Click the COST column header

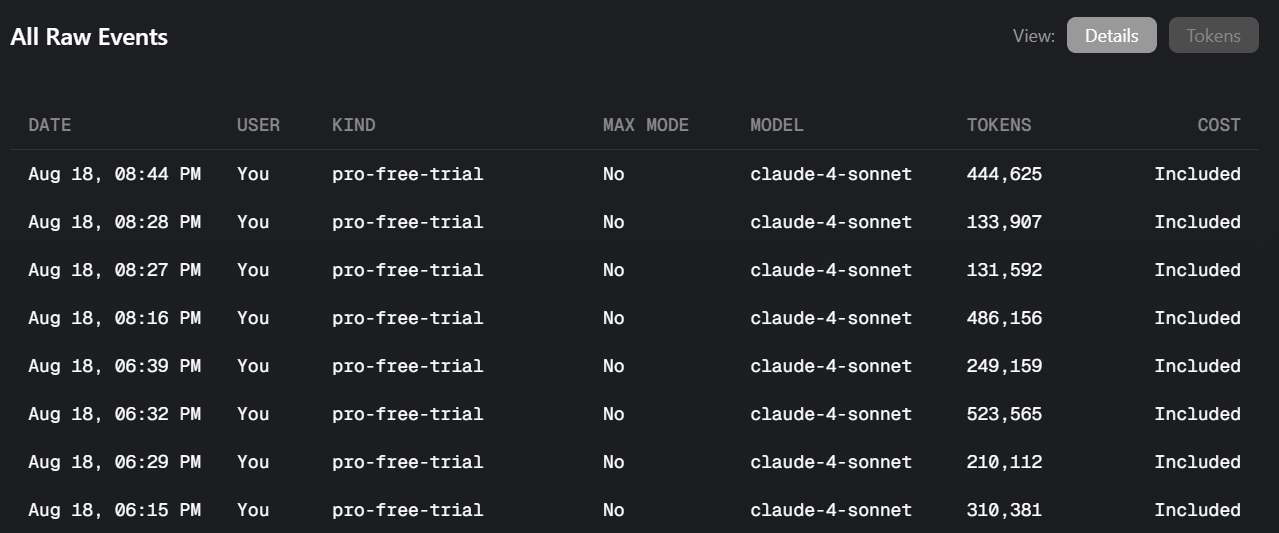(1218, 125)
